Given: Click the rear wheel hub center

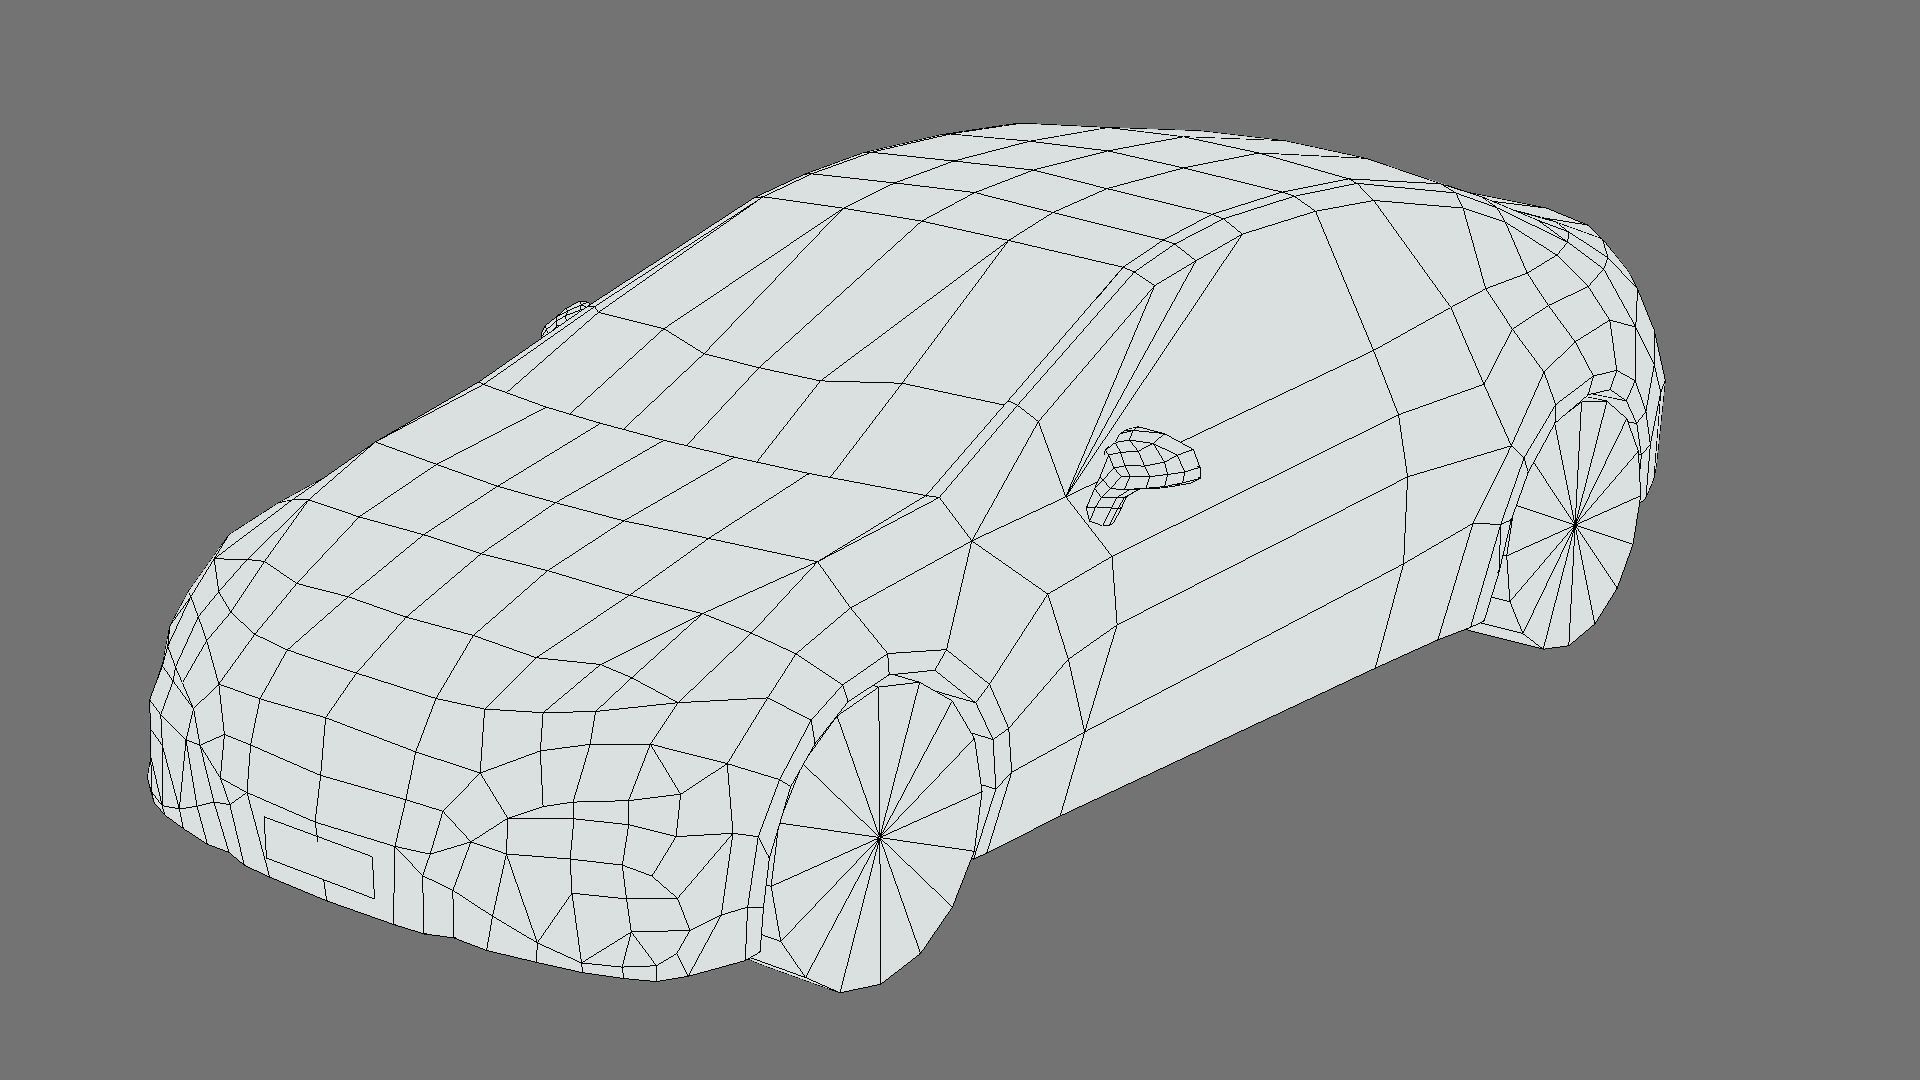Looking at the screenshot, I should (x=1575, y=523).
